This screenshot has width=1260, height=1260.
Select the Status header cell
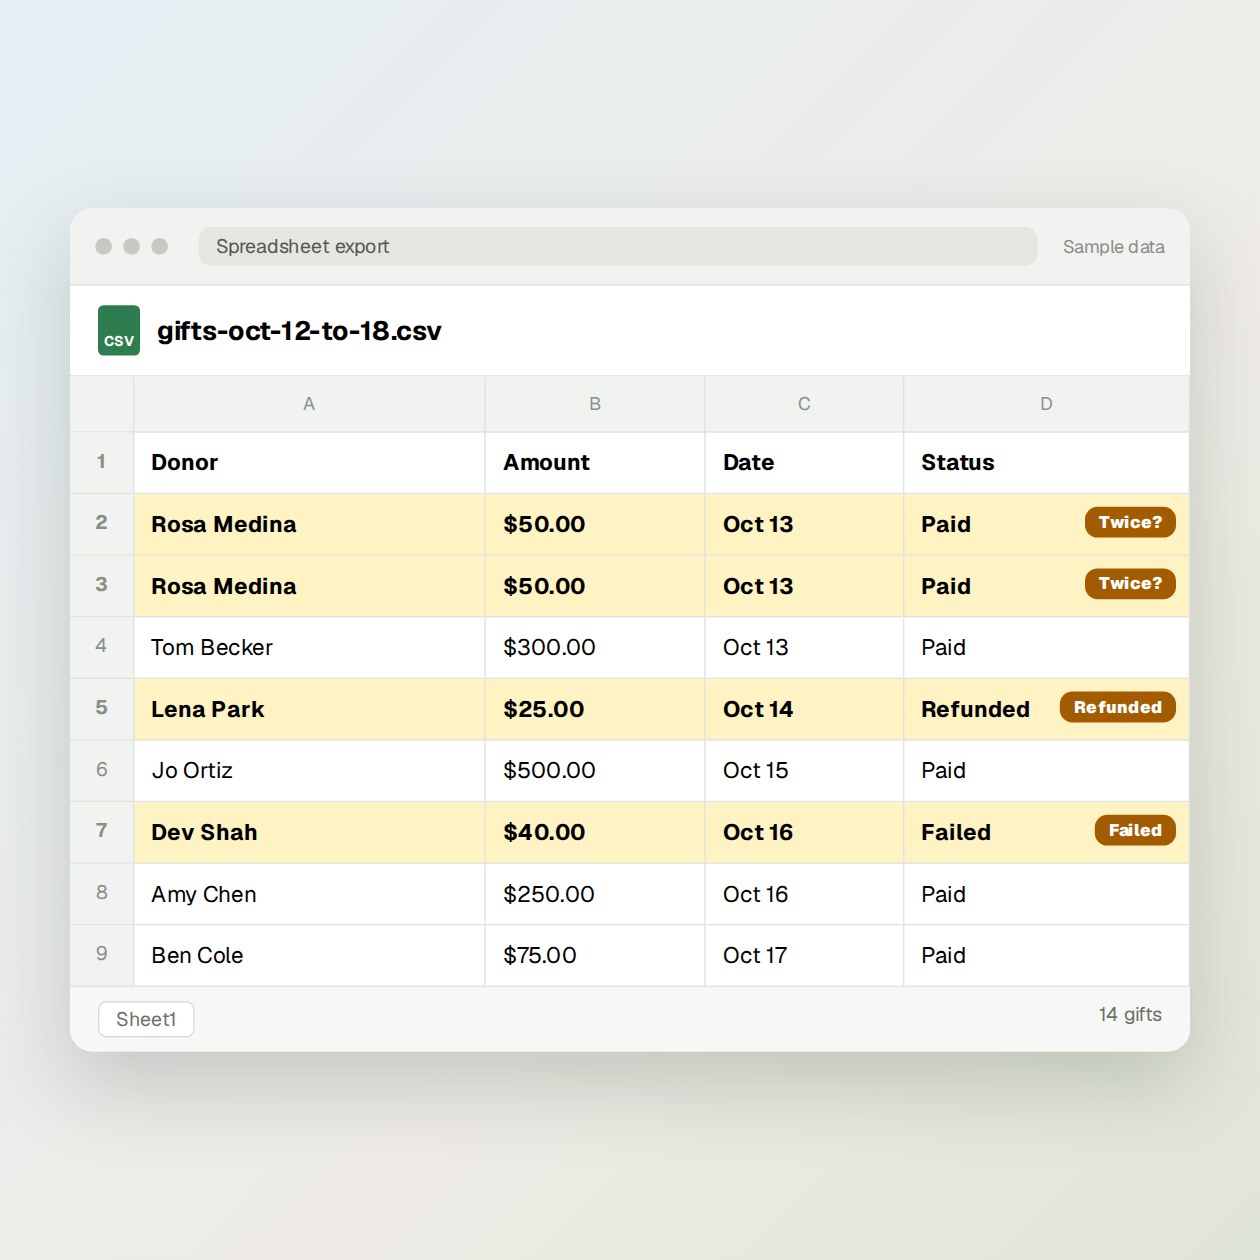point(1046,462)
